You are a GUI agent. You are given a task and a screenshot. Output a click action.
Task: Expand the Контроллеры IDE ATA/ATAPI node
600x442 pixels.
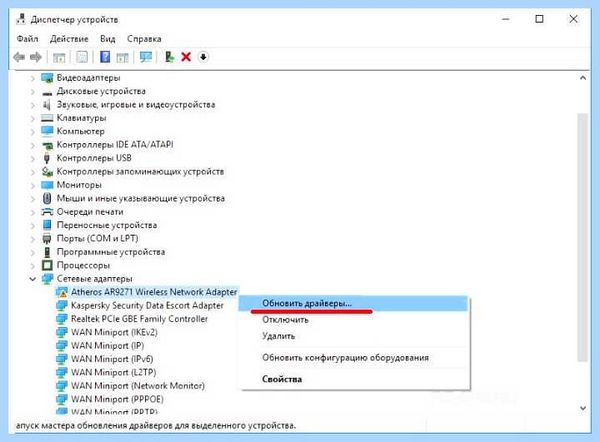click(33, 145)
